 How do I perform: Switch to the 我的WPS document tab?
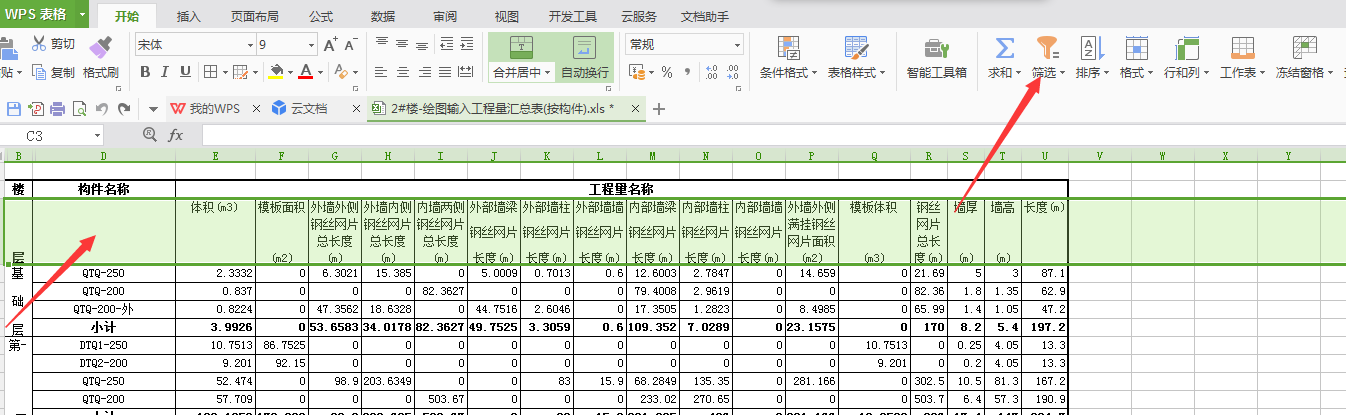coord(205,108)
